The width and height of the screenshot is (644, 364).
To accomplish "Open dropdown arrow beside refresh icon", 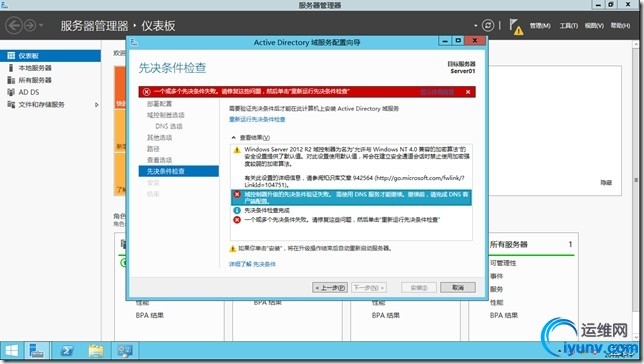I will tap(475, 26).
